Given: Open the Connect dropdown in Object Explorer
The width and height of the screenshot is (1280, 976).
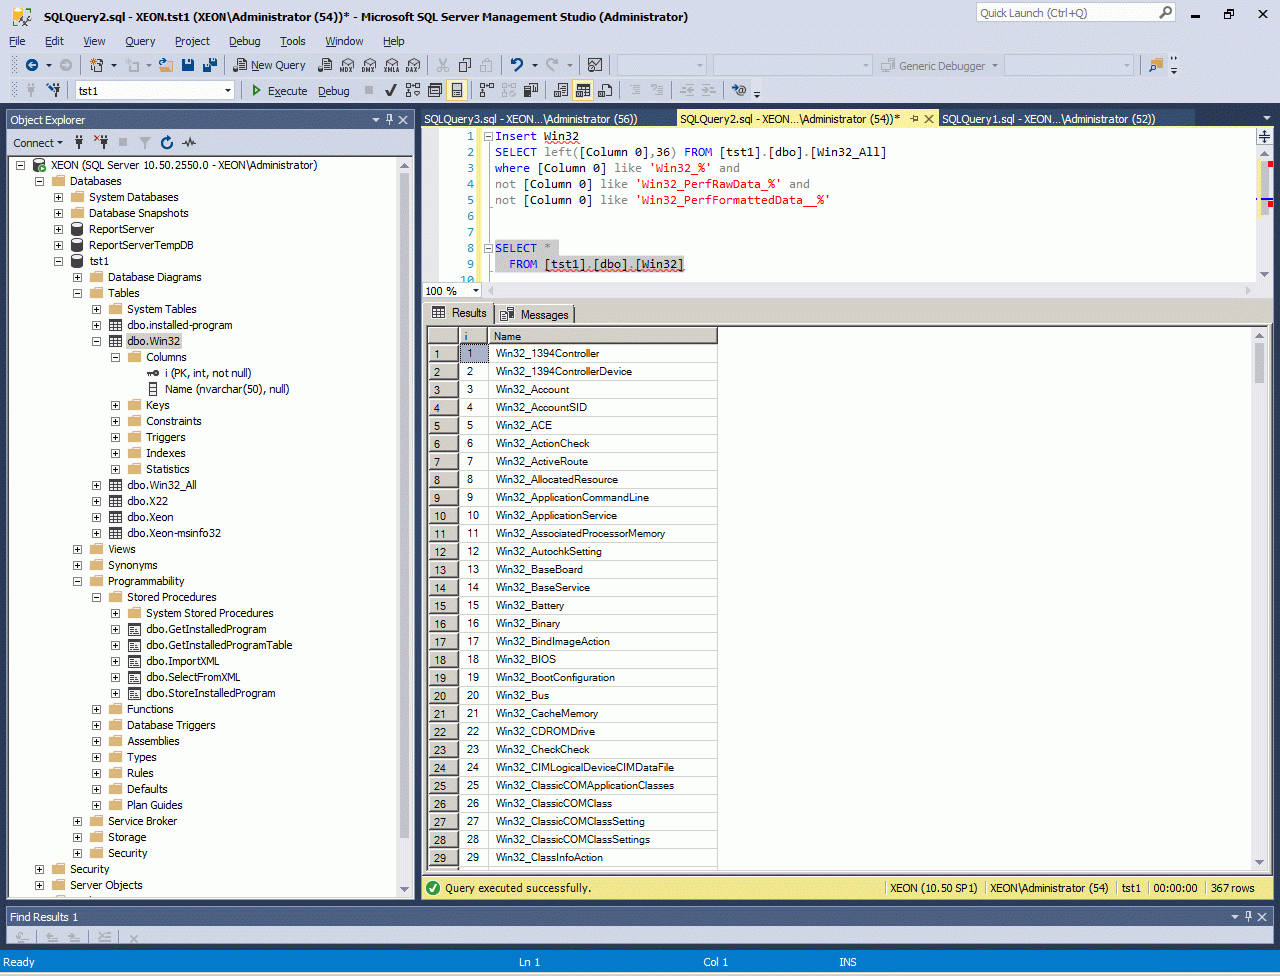Looking at the screenshot, I should (x=39, y=143).
